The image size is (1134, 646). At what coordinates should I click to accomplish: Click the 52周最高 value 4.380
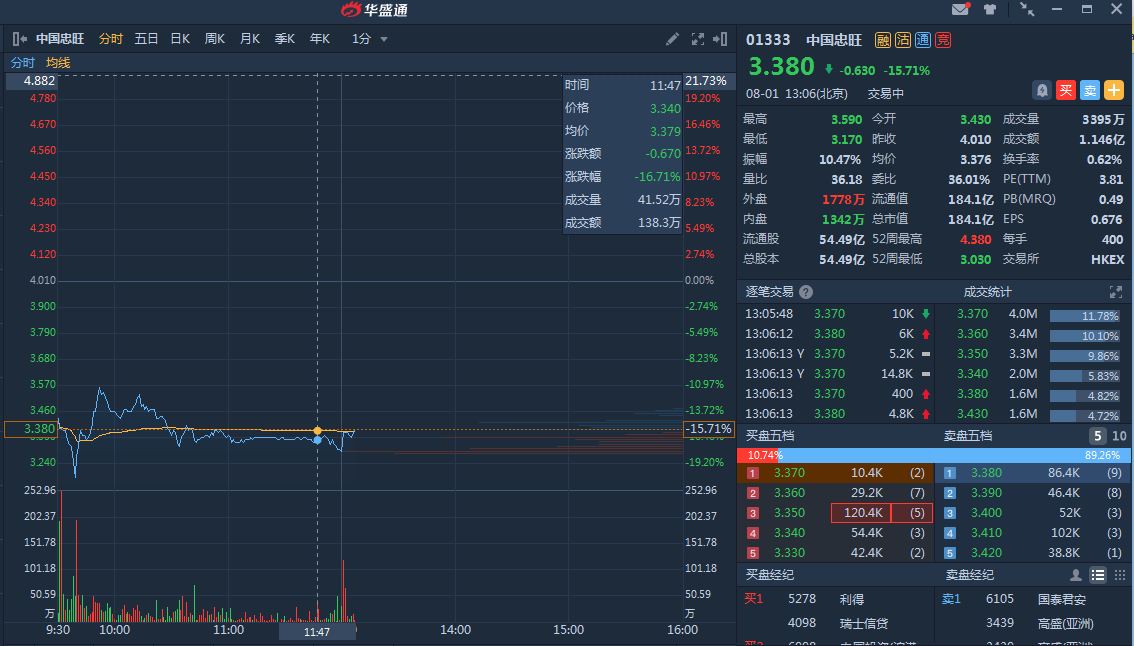[x=976, y=239]
